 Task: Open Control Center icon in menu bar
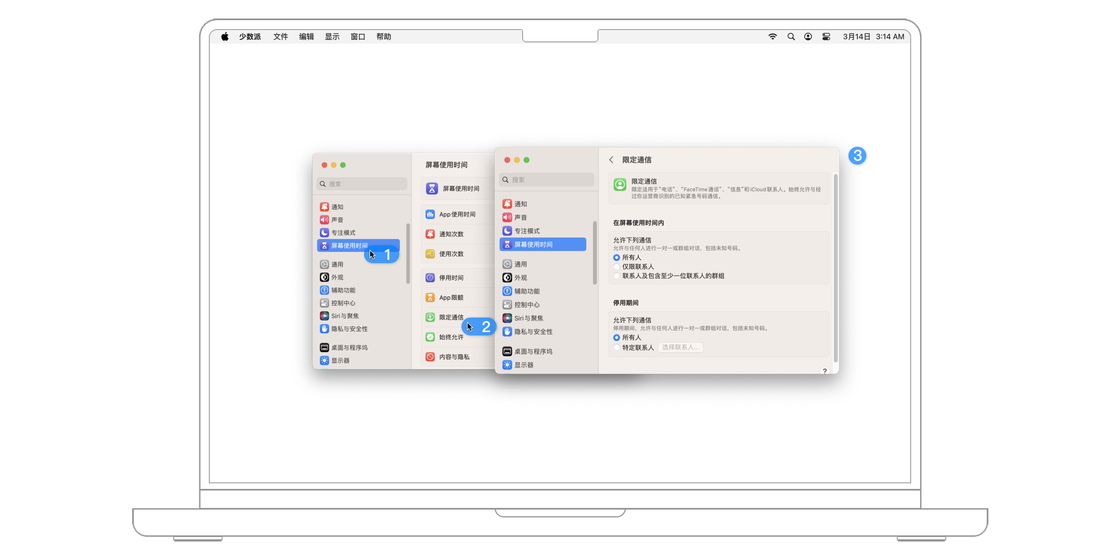tap(826, 36)
